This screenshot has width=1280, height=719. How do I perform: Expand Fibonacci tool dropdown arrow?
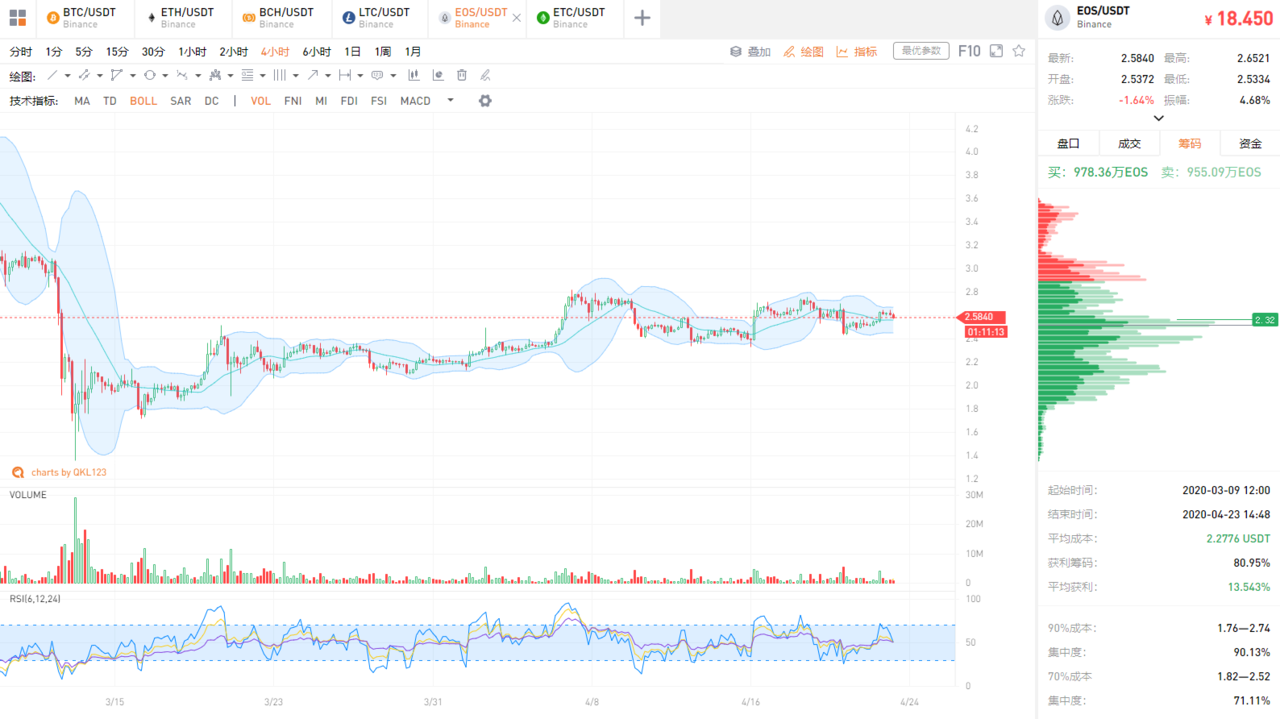click(262, 76)
